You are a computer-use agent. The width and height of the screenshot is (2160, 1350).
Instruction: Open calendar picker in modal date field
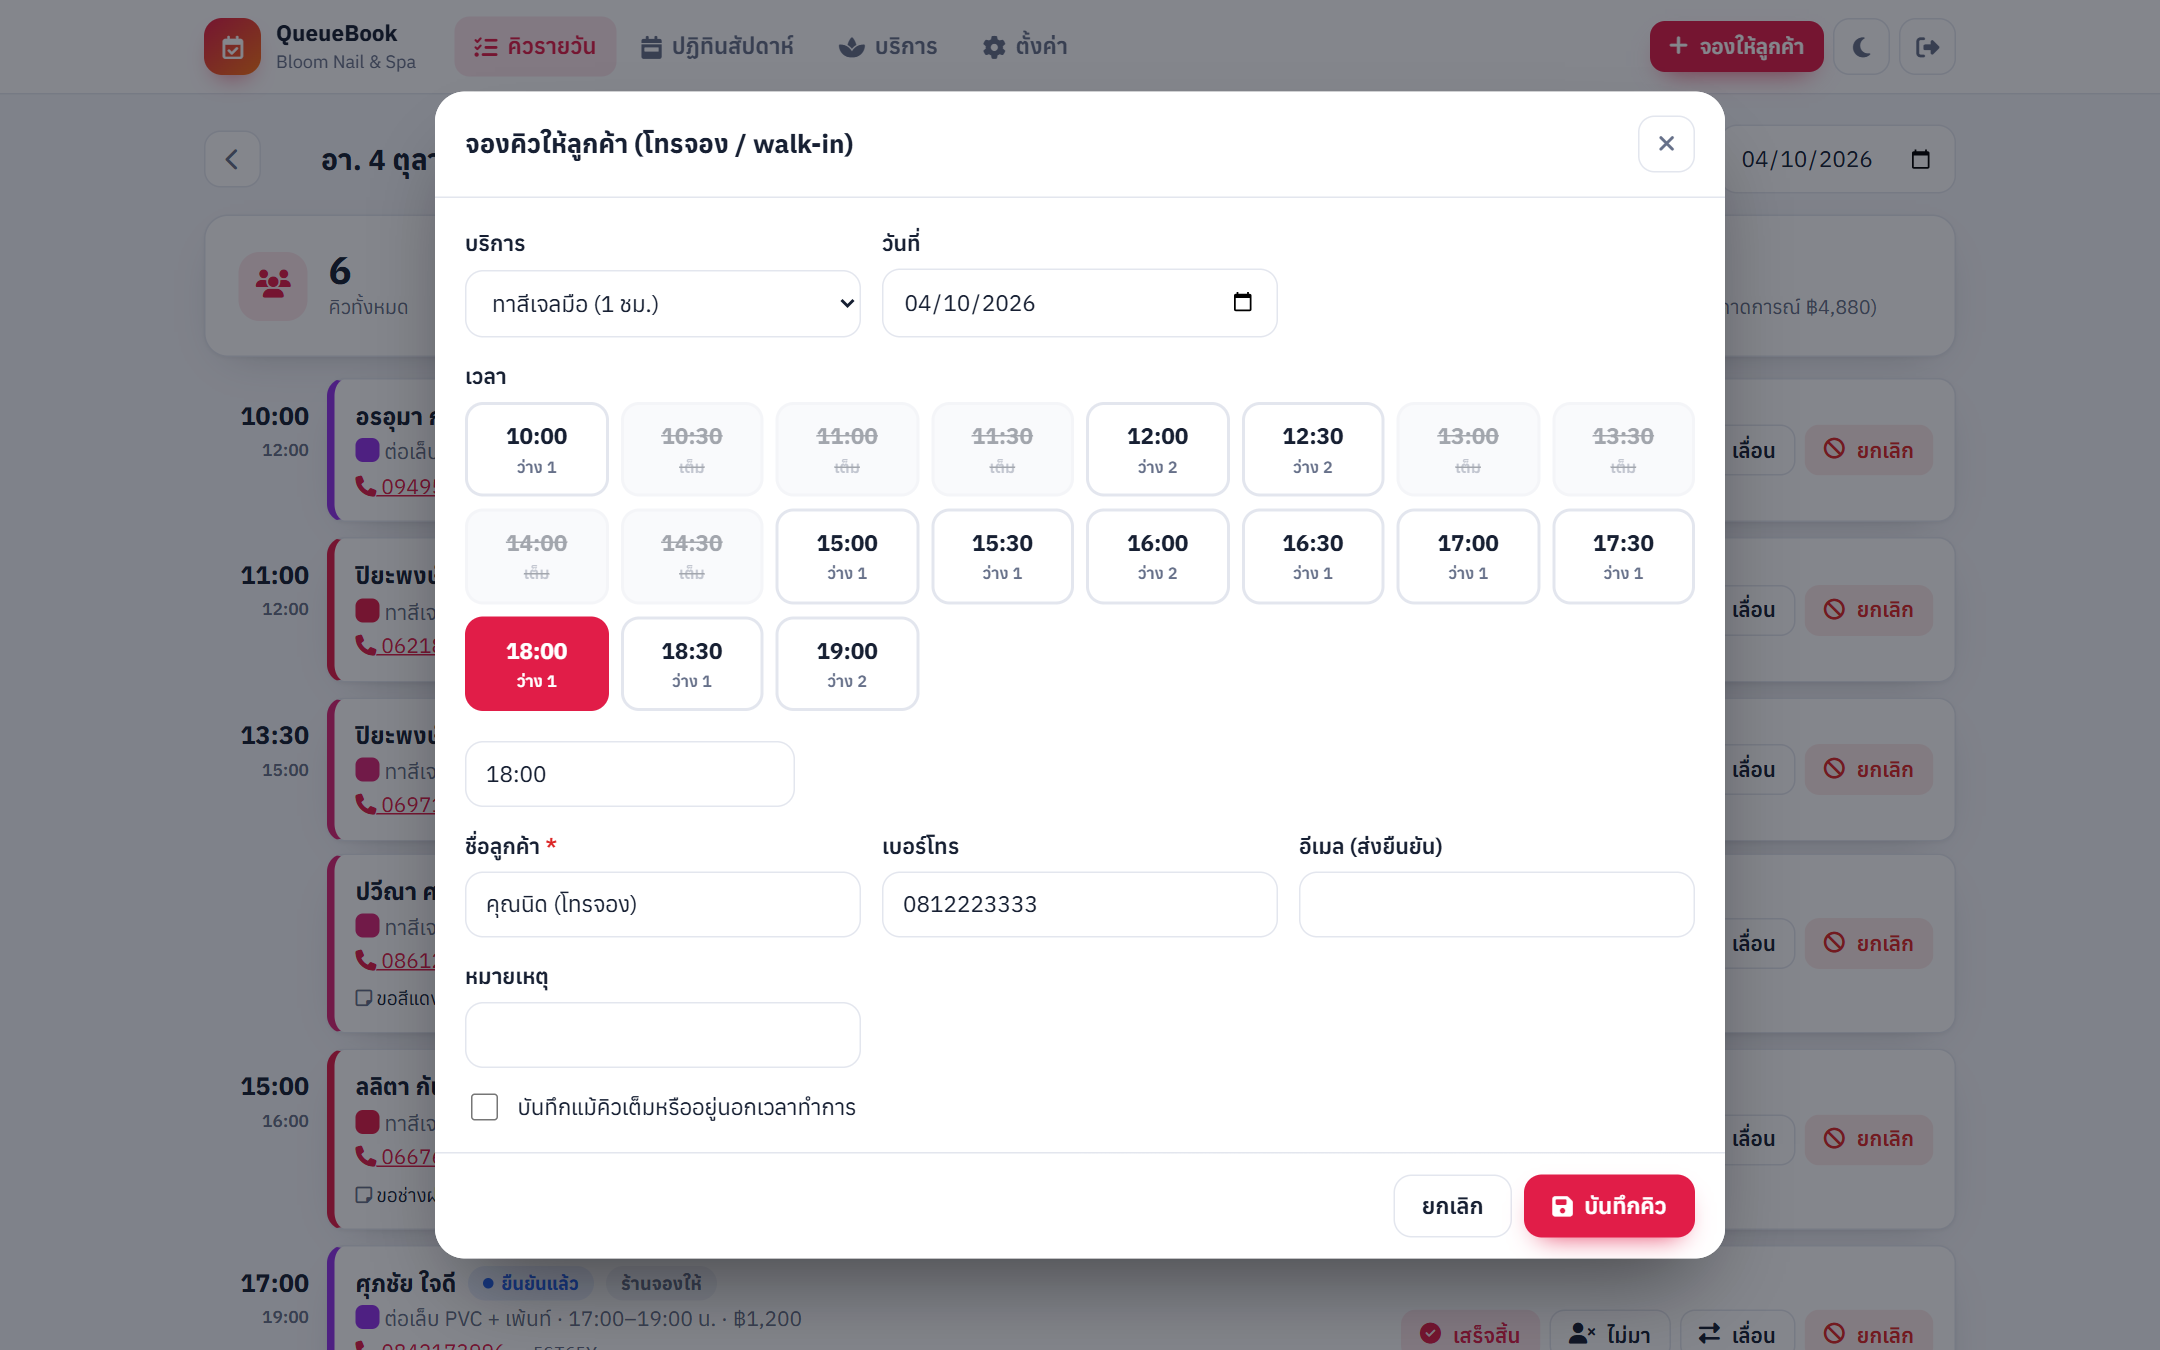1242,302
